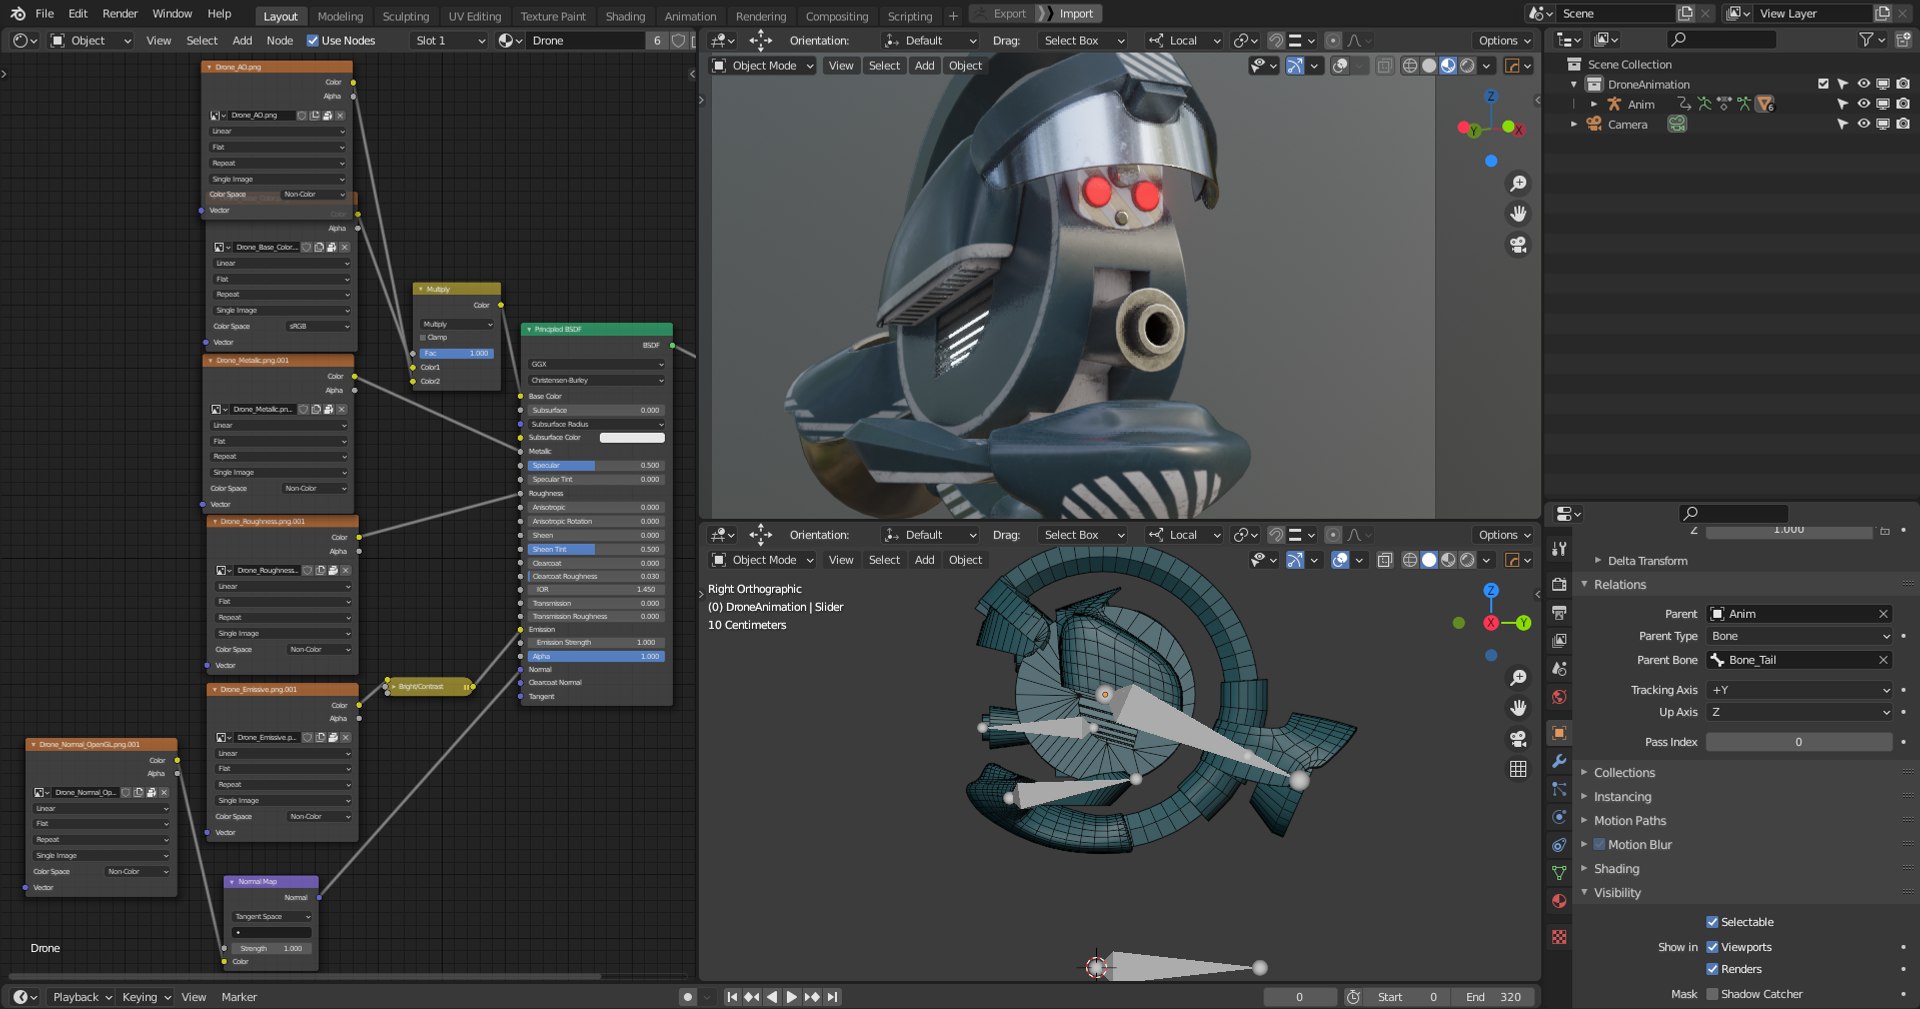Click the Subsurface Color swatch
Screen dimensions: 1920x1009
(632, 438)
